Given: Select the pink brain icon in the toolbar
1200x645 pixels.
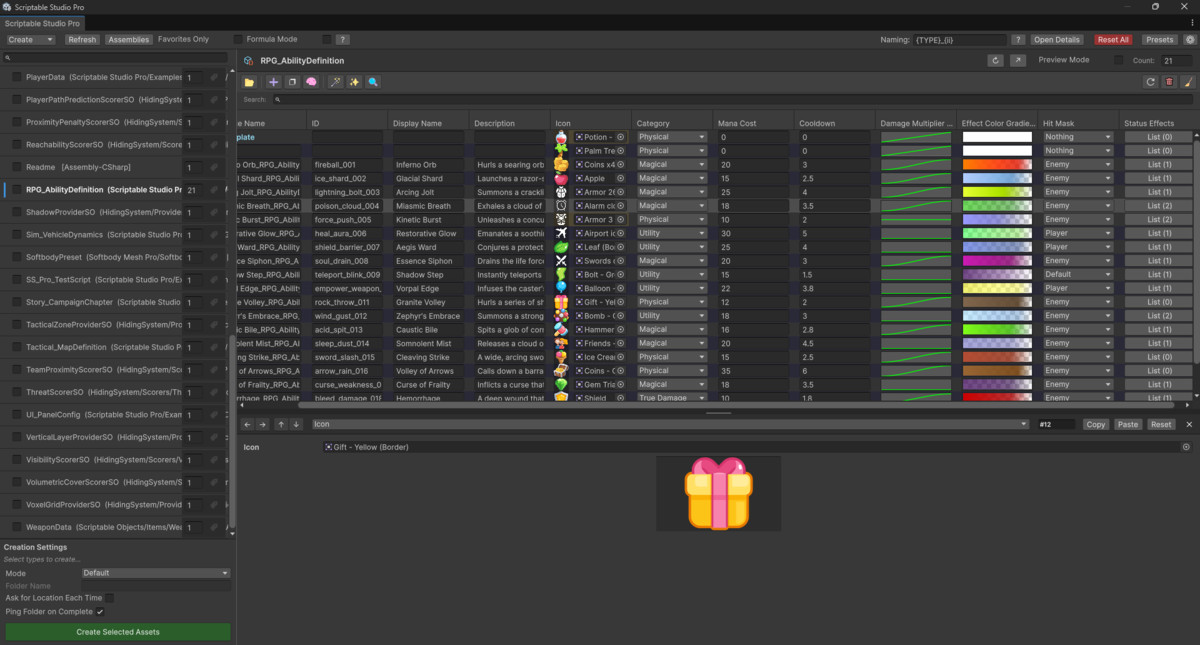Looking at the screenshot, I should pos(311,82).
